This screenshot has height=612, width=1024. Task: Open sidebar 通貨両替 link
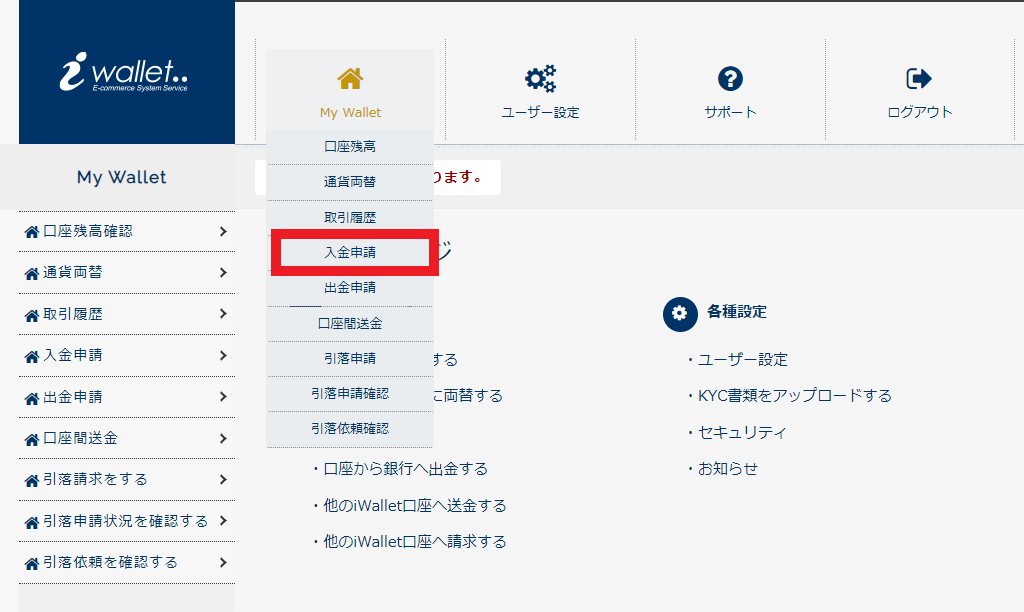[x=72, y=272]
